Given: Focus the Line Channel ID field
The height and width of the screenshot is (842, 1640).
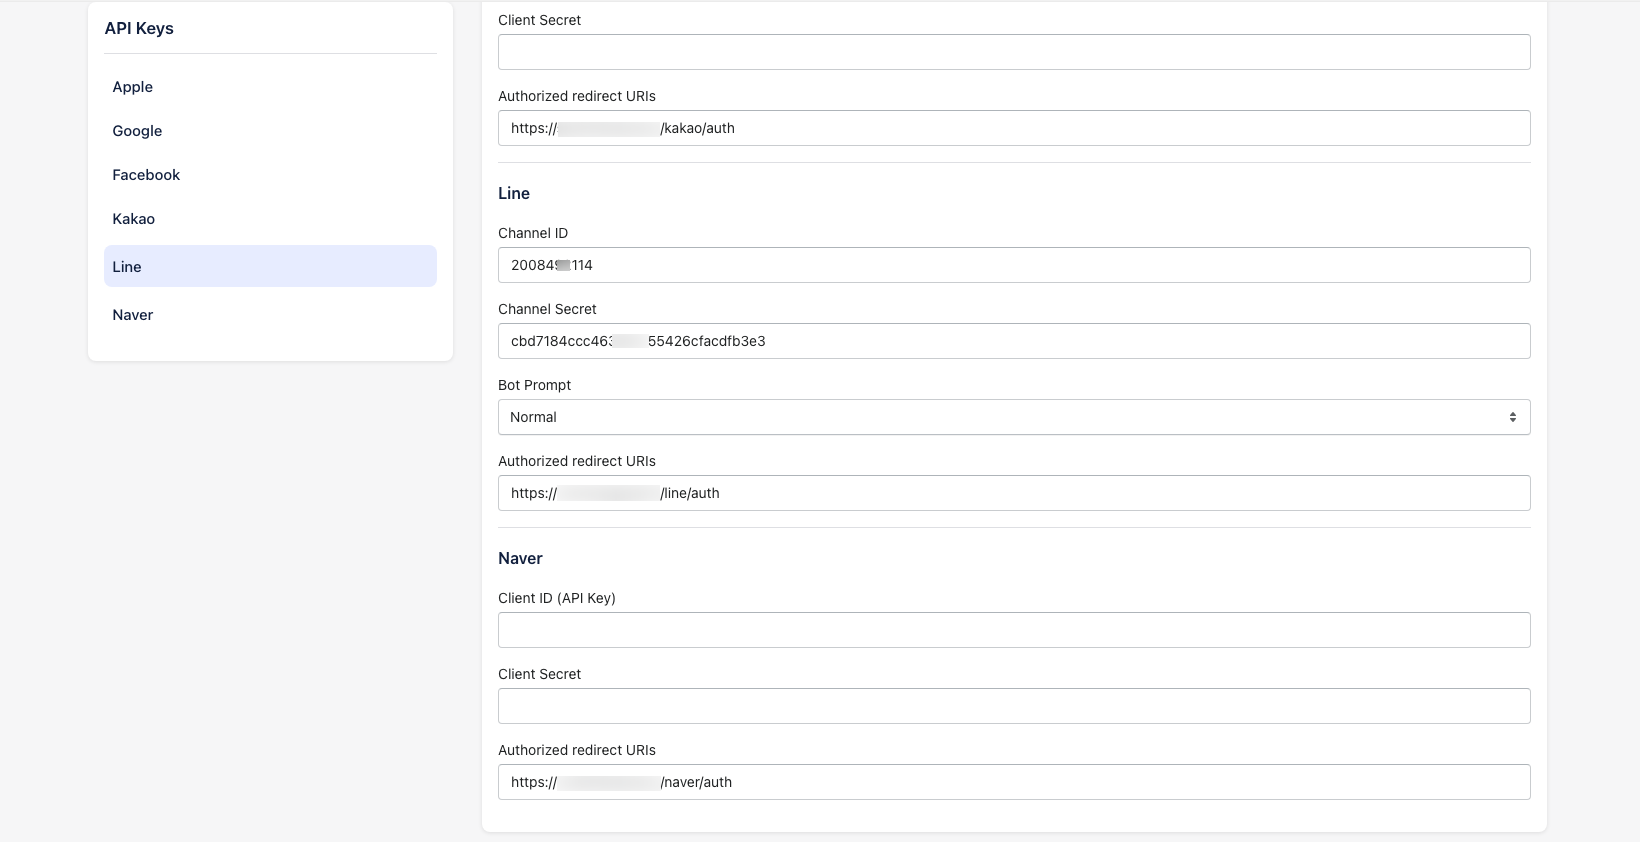Looking at the screenshot, I should point(1014,265).
